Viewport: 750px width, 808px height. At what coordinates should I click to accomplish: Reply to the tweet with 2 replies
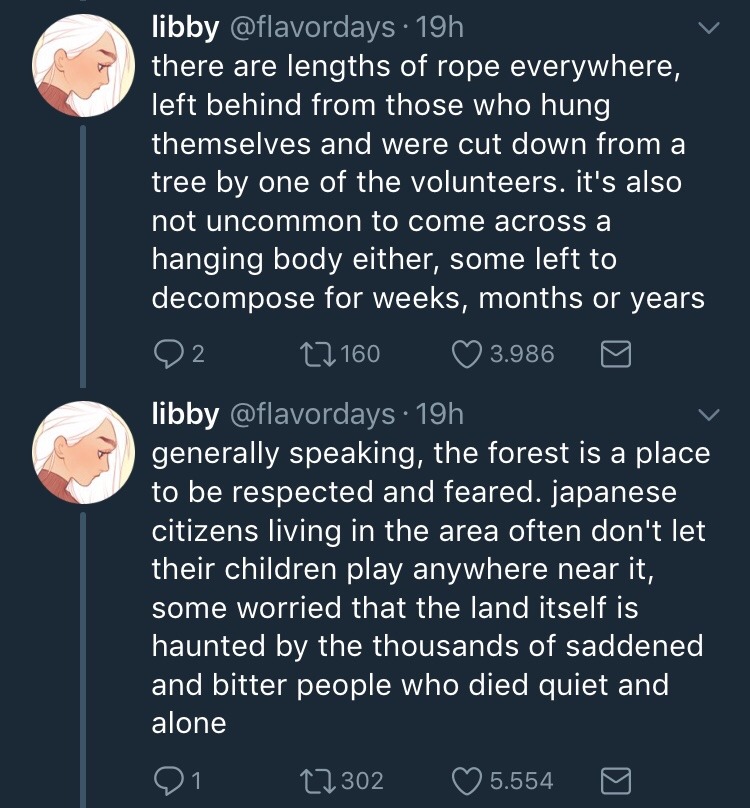click(x=168, y=353)
